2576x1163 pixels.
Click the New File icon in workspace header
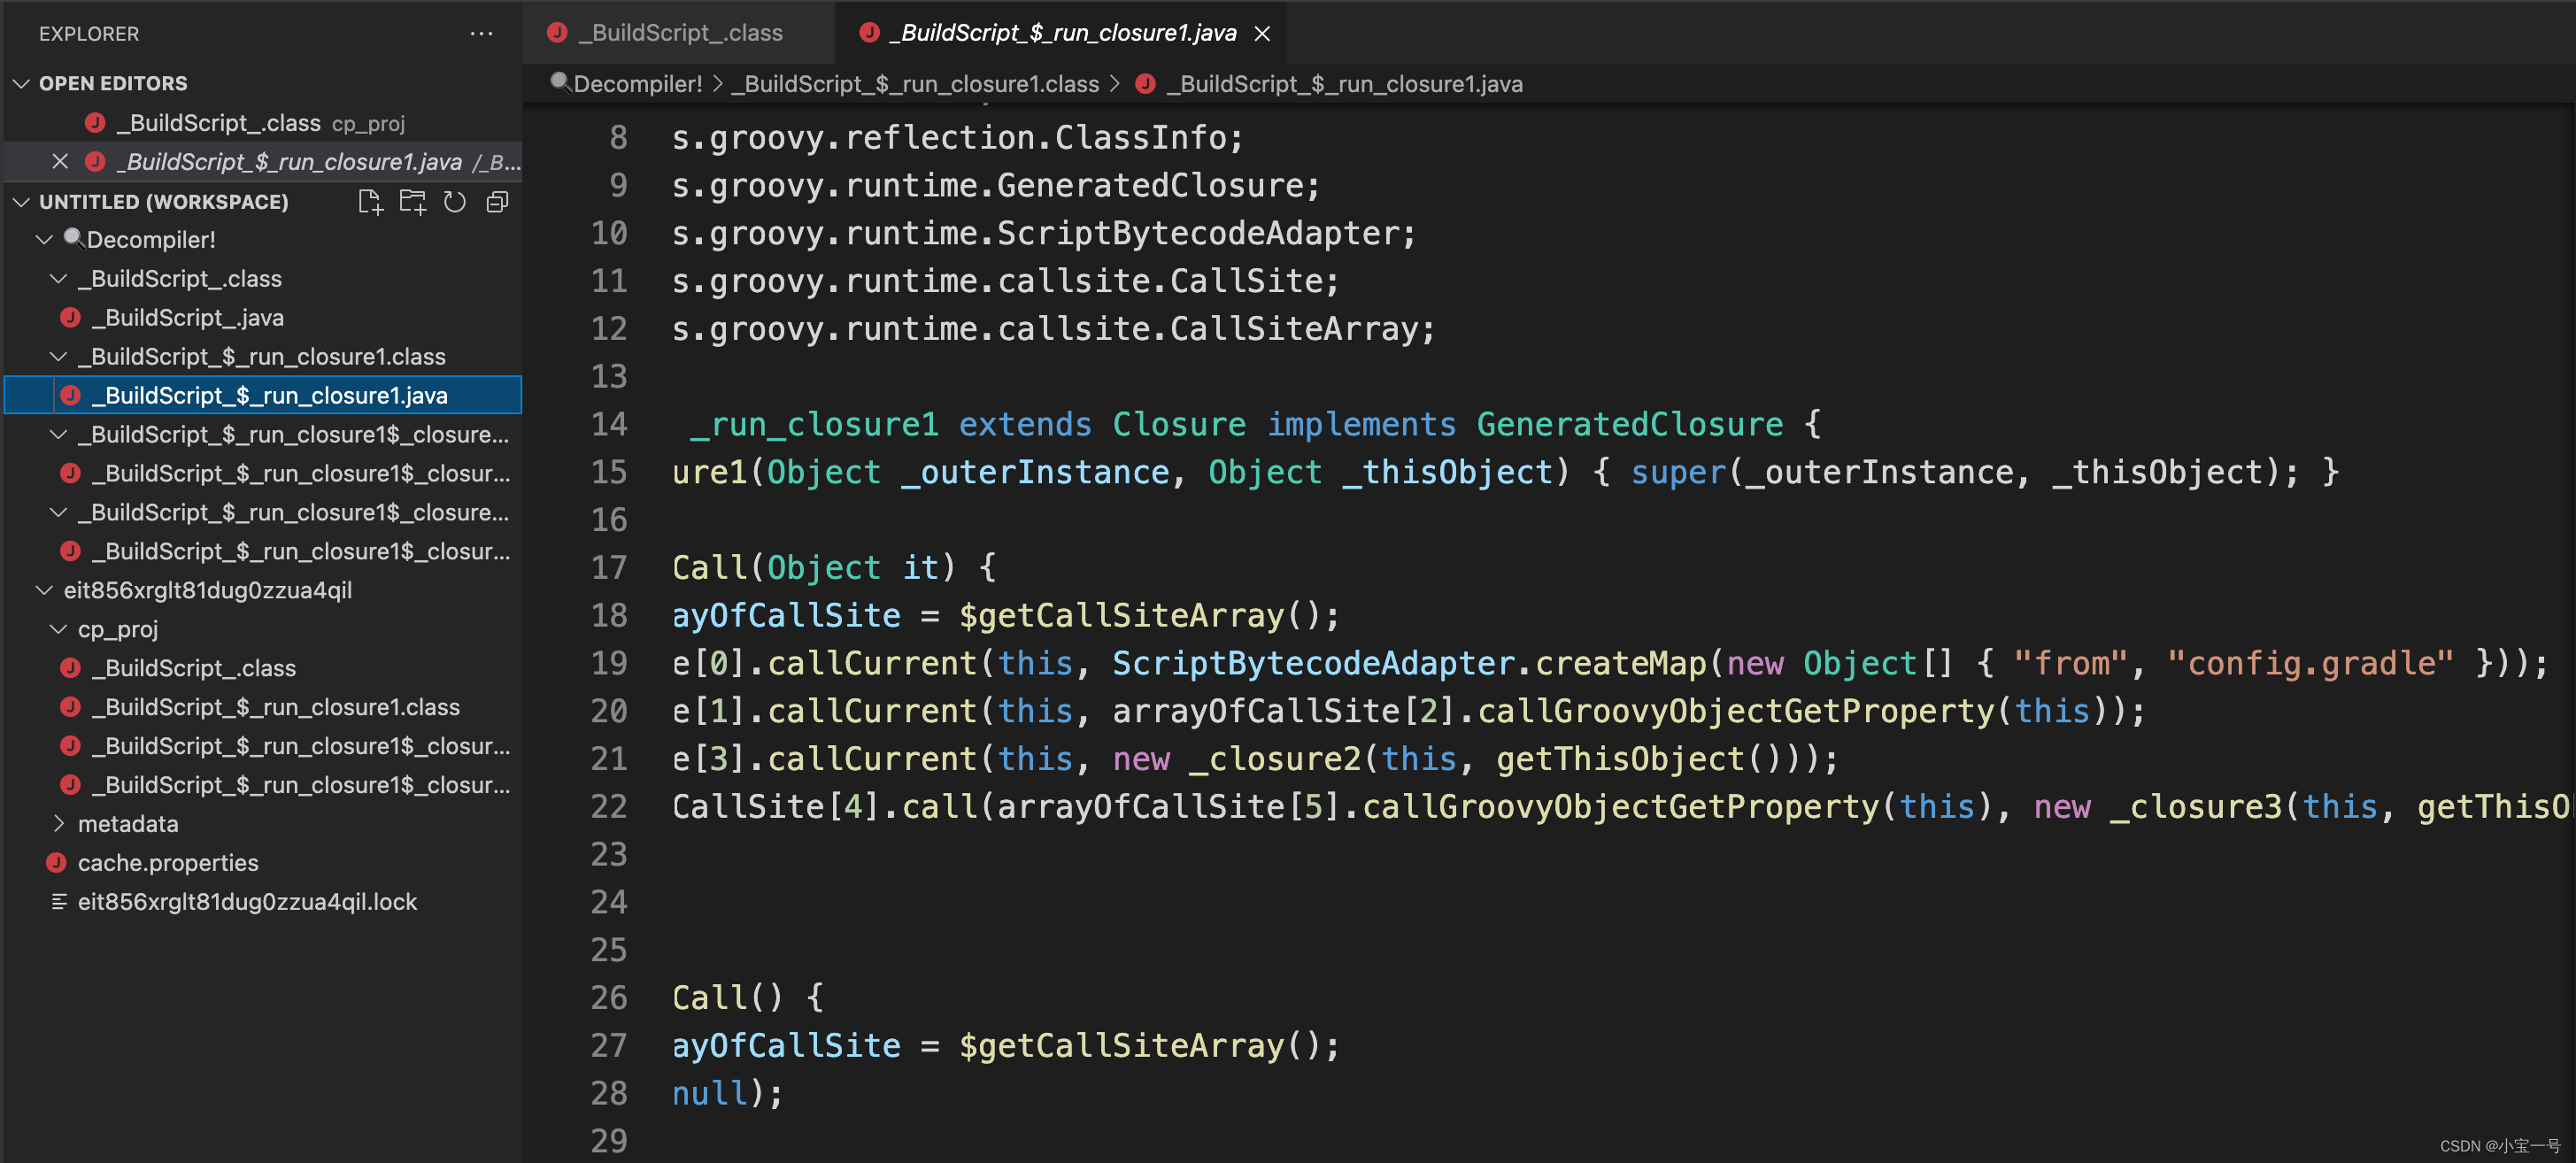(370, 203)
